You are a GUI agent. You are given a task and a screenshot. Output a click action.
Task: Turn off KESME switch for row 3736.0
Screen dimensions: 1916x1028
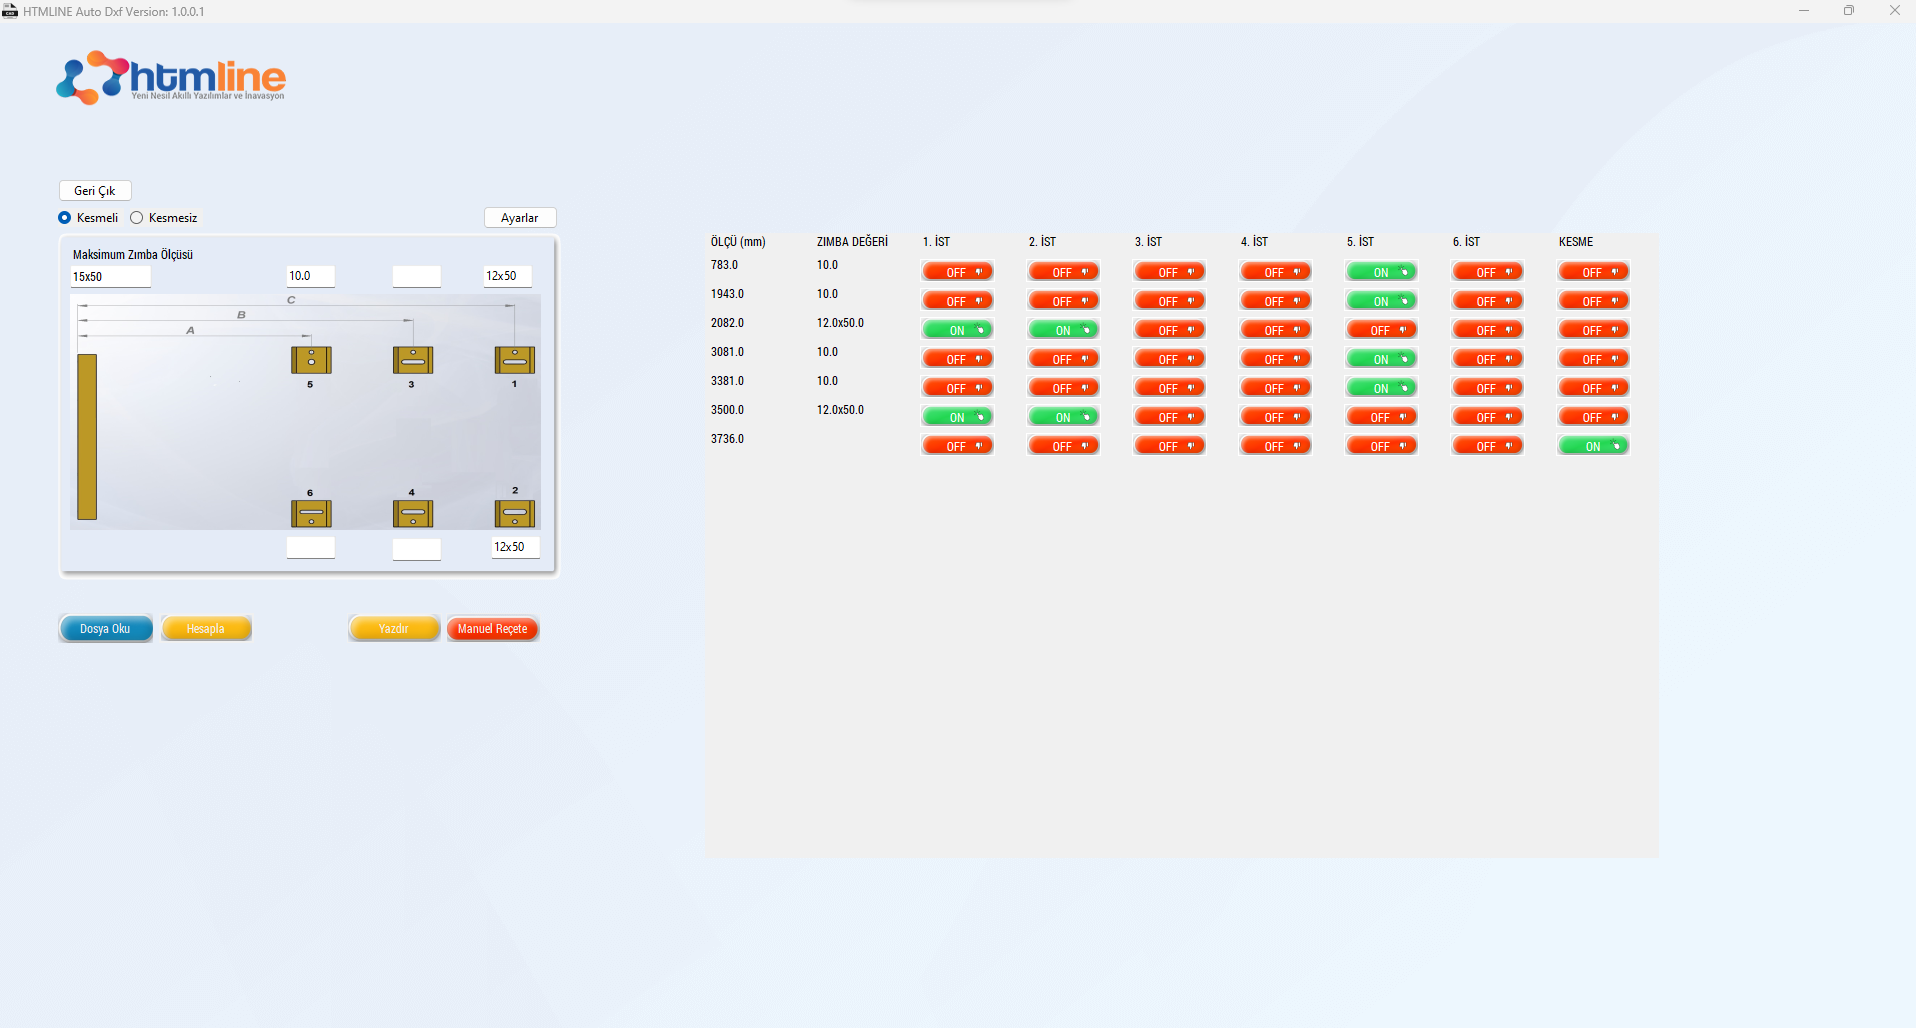tap(1593, 446)
